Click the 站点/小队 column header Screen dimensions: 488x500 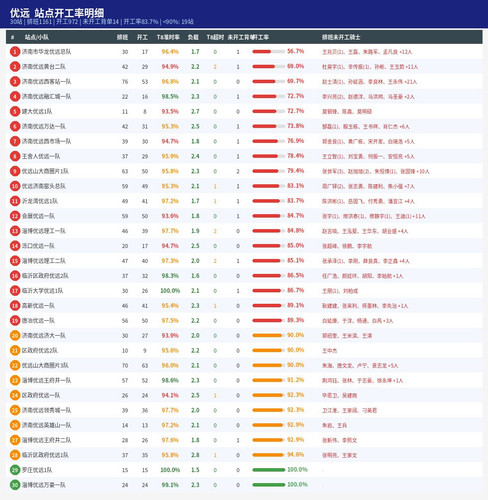click(x=37, y=37)
